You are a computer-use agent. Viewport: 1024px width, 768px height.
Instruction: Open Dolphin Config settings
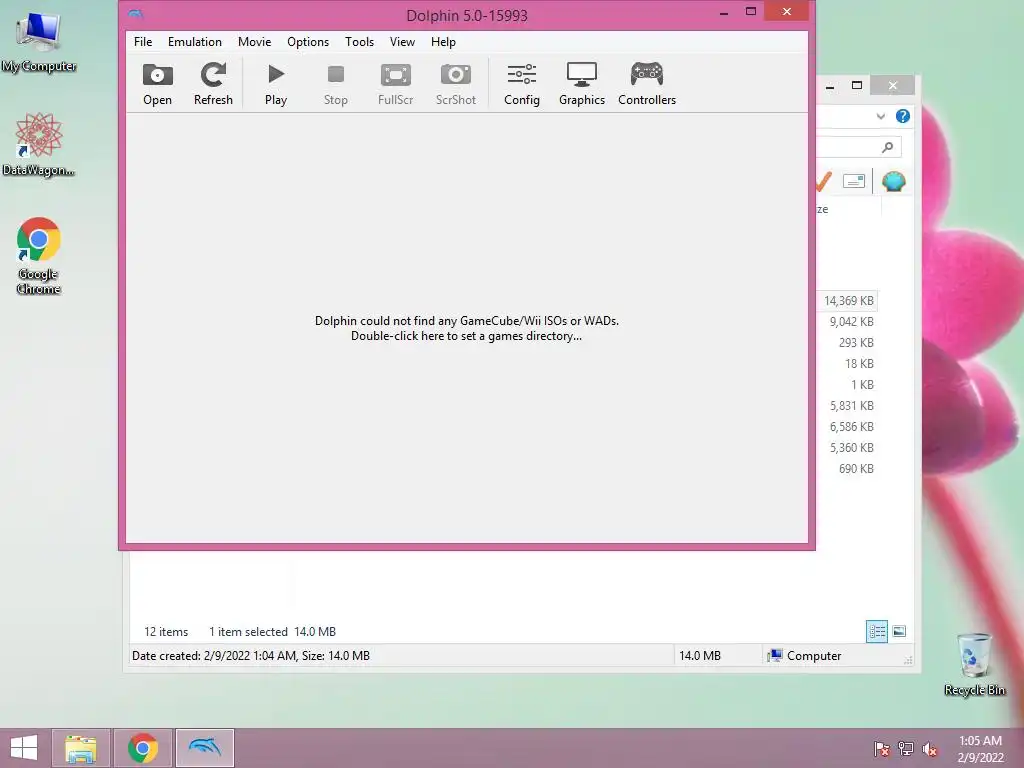point(522,84)
